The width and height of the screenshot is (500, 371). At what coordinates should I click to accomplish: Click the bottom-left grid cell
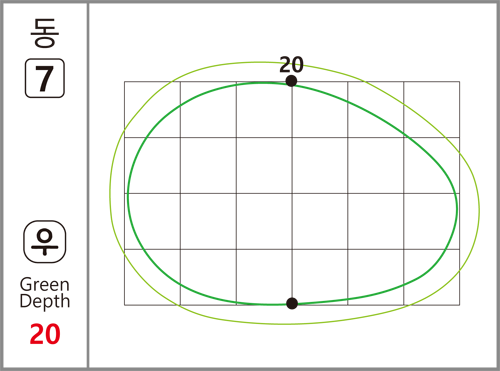(x=152, y=277)
